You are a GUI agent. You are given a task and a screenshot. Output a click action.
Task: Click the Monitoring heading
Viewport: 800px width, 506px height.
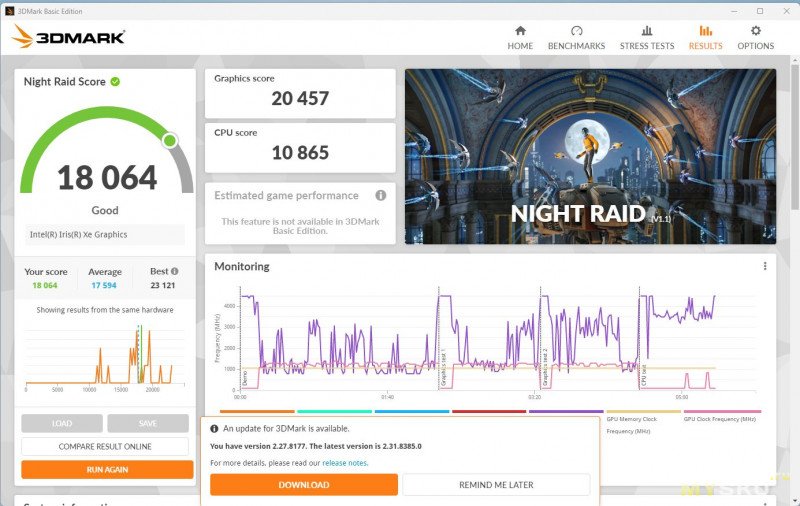click(242, 266)
